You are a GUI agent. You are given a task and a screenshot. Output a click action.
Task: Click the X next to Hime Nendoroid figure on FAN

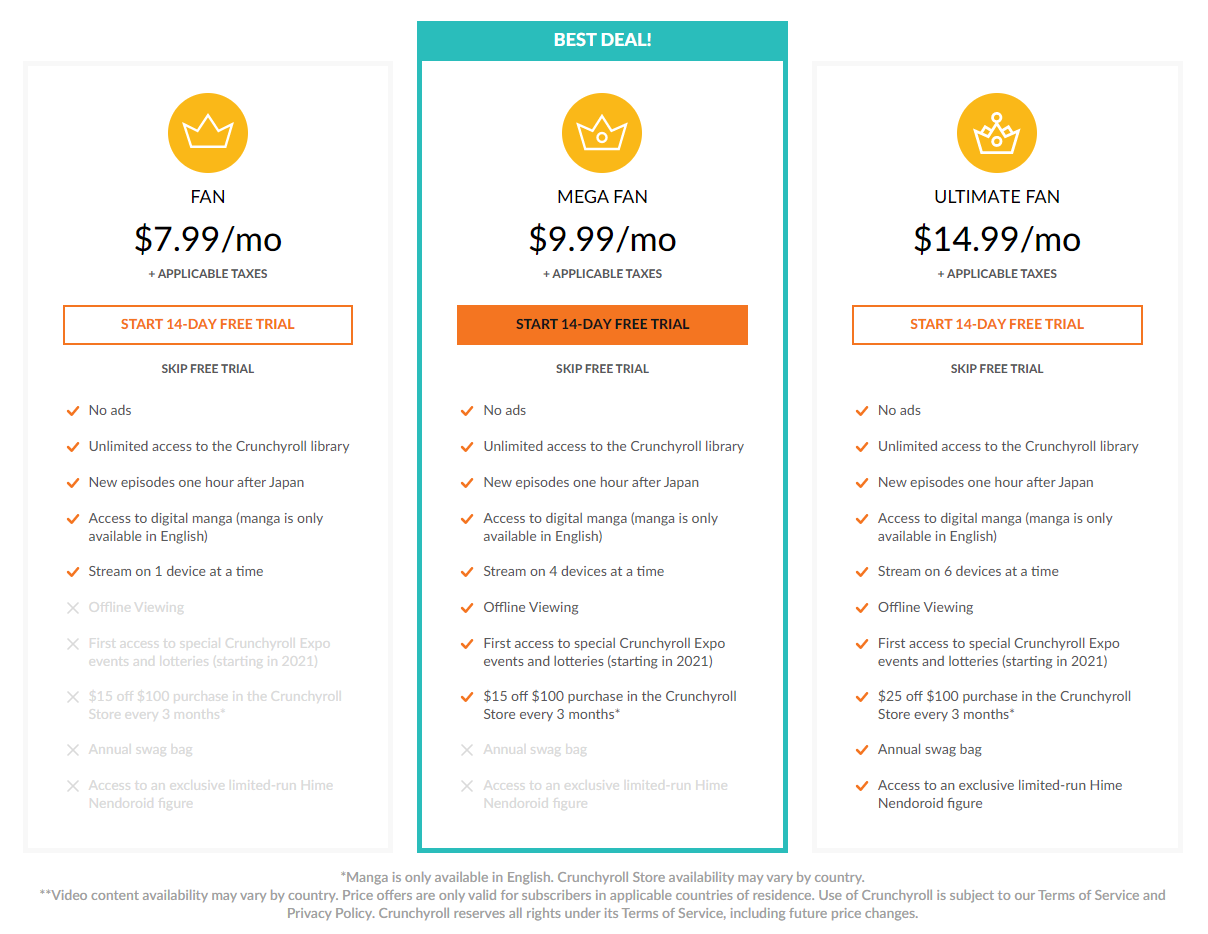[72, 785]
